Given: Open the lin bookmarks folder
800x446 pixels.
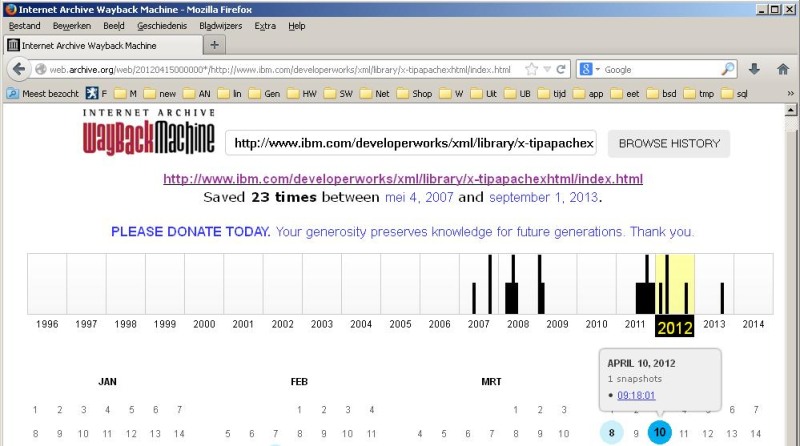Looking at the screenshot, I should (230, 93).
